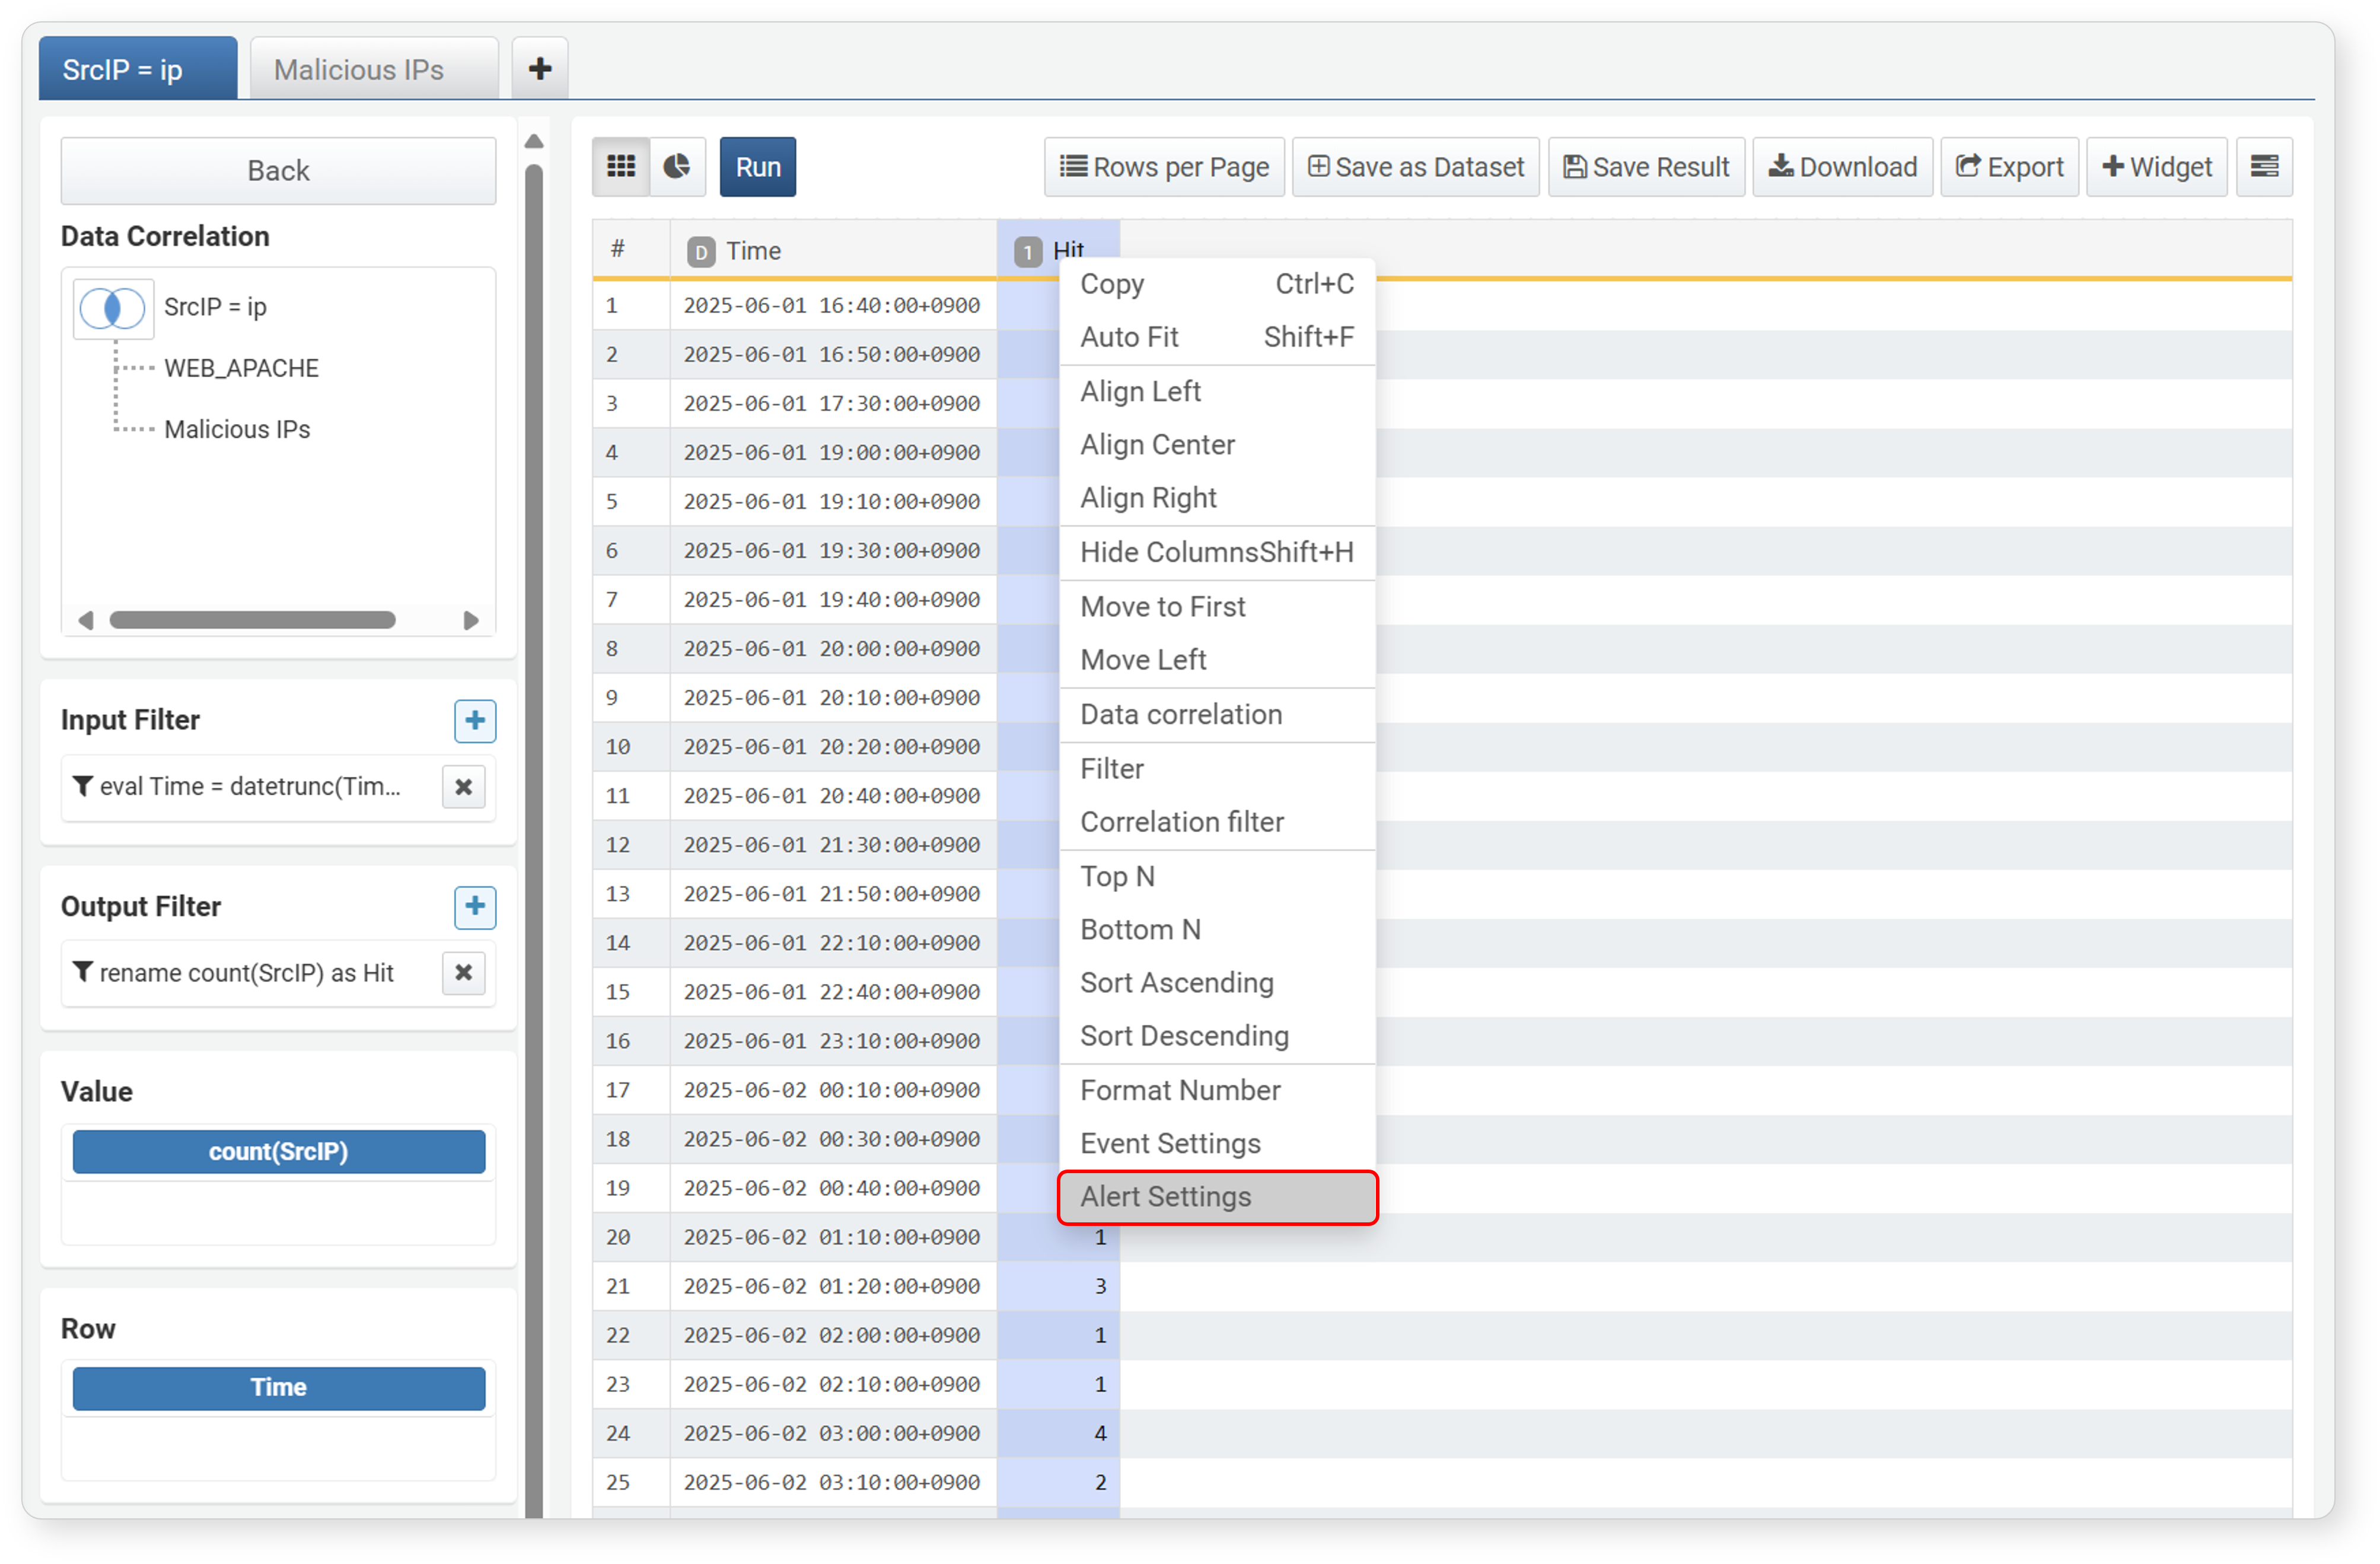Screen dimensions: 2380x1564
Task: Open Rows per Page options
Action: [1164, 167]
